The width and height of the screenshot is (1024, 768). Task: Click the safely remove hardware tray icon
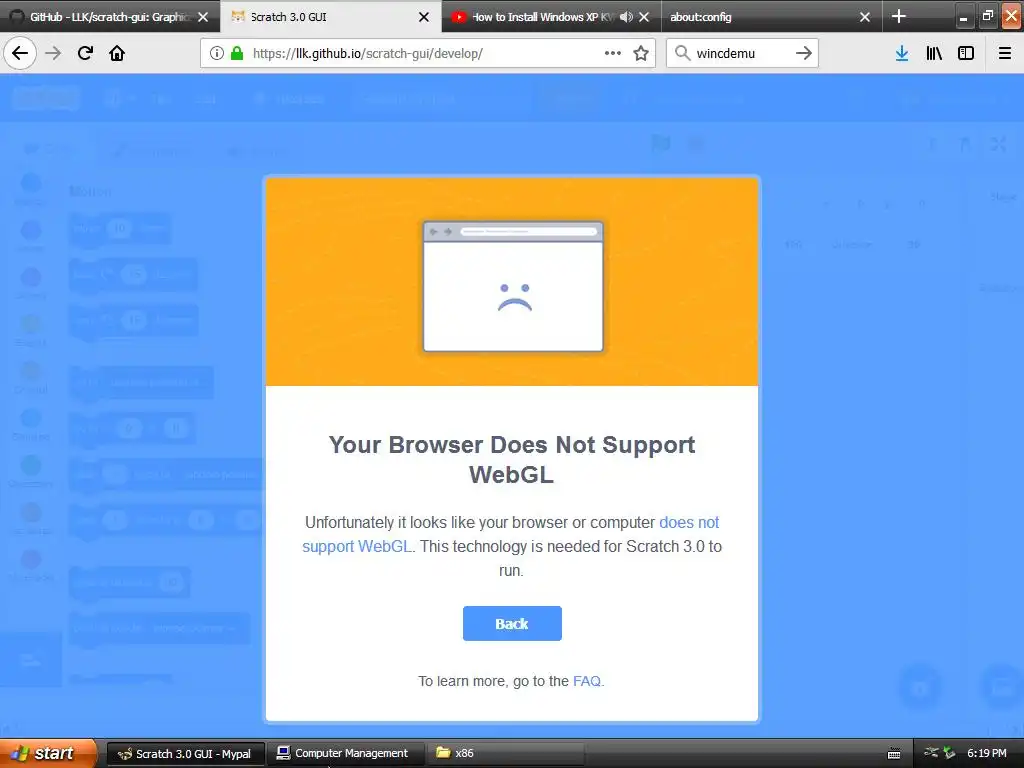[949, 753]
